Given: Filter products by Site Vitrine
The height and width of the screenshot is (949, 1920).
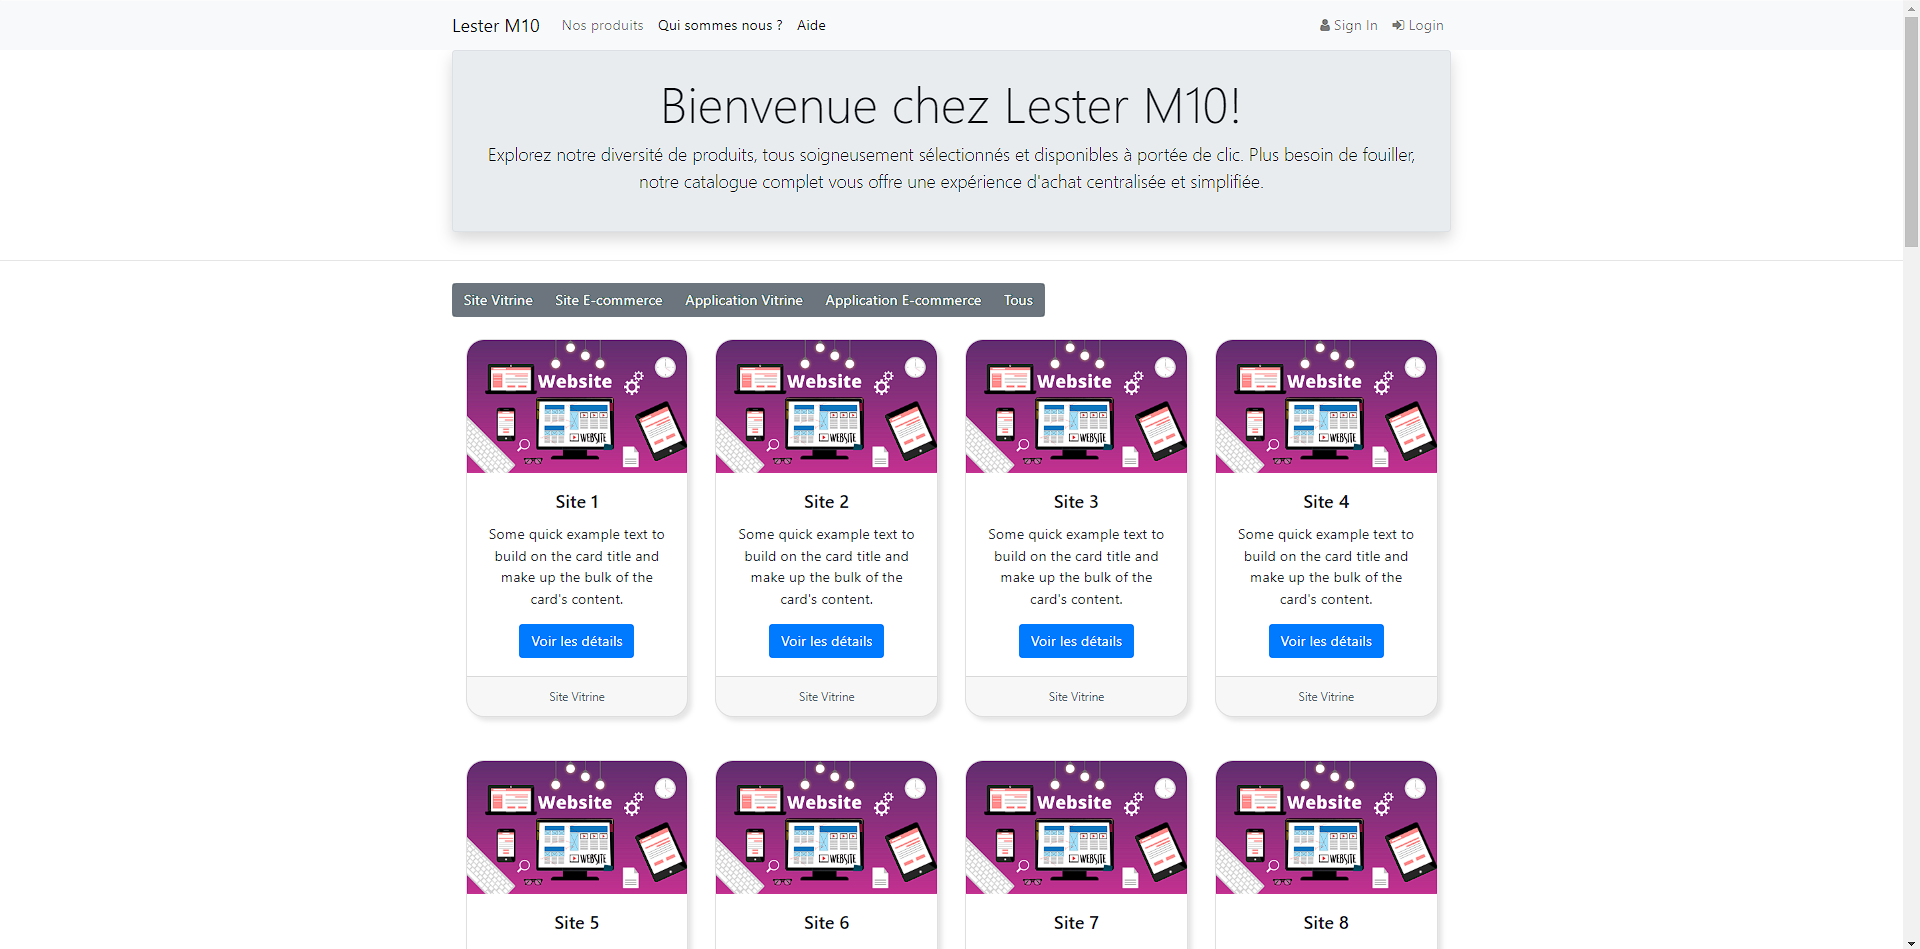Looking at the screenshot, I should (498, 300).
